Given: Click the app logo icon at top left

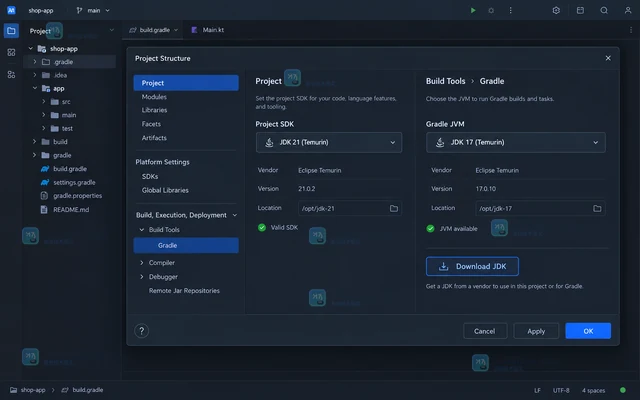Looking at the screenshot, I should click(x=11, y=10).
